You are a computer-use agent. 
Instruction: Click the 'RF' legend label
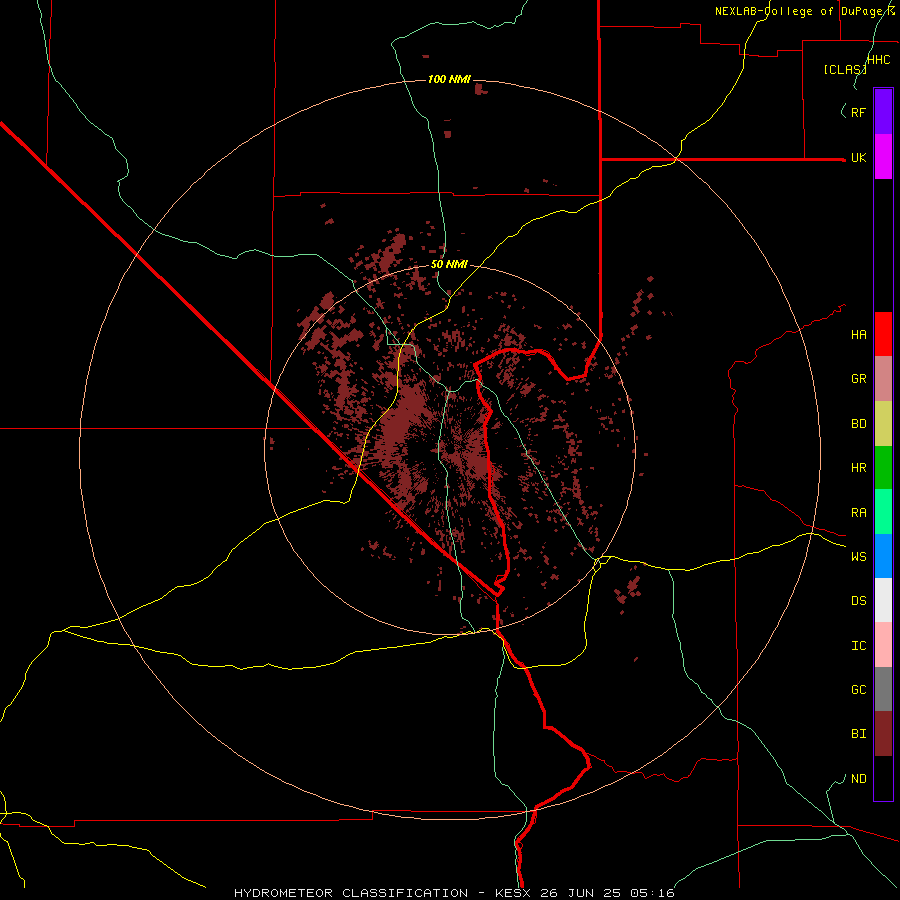[858, 112]
